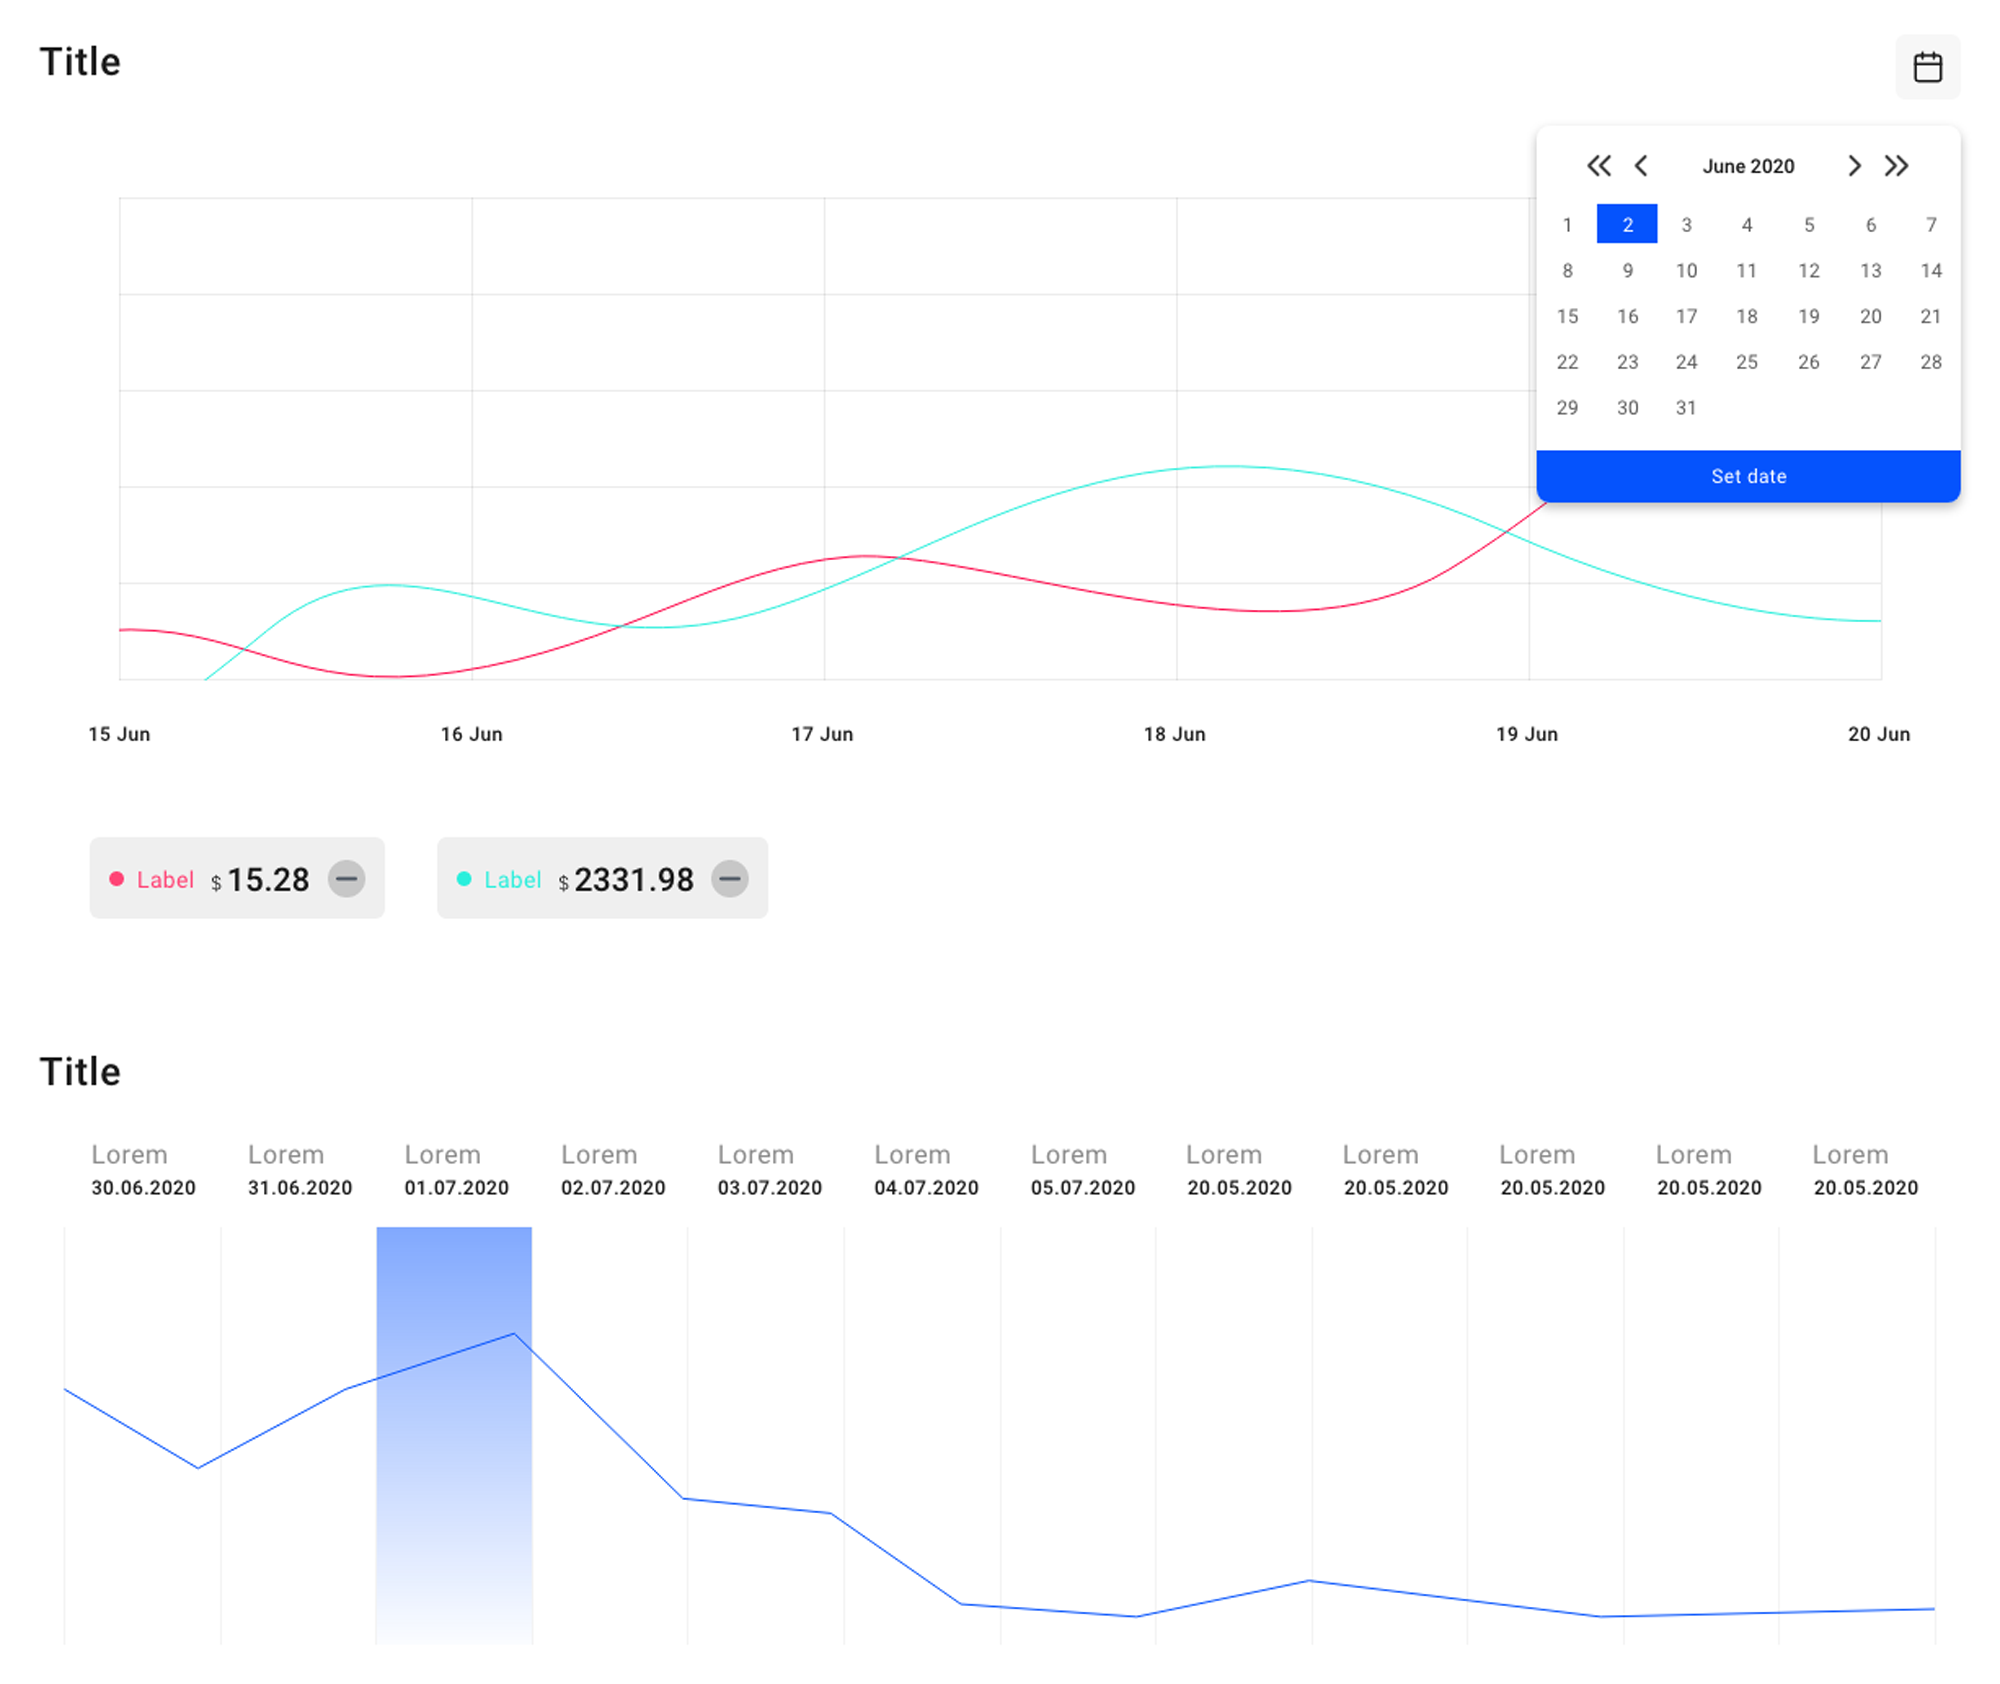Viewport: 2000px width, 1684px height.
Task: Go to previous year with double-left arrows
Action: click(x=1598, y=166)
